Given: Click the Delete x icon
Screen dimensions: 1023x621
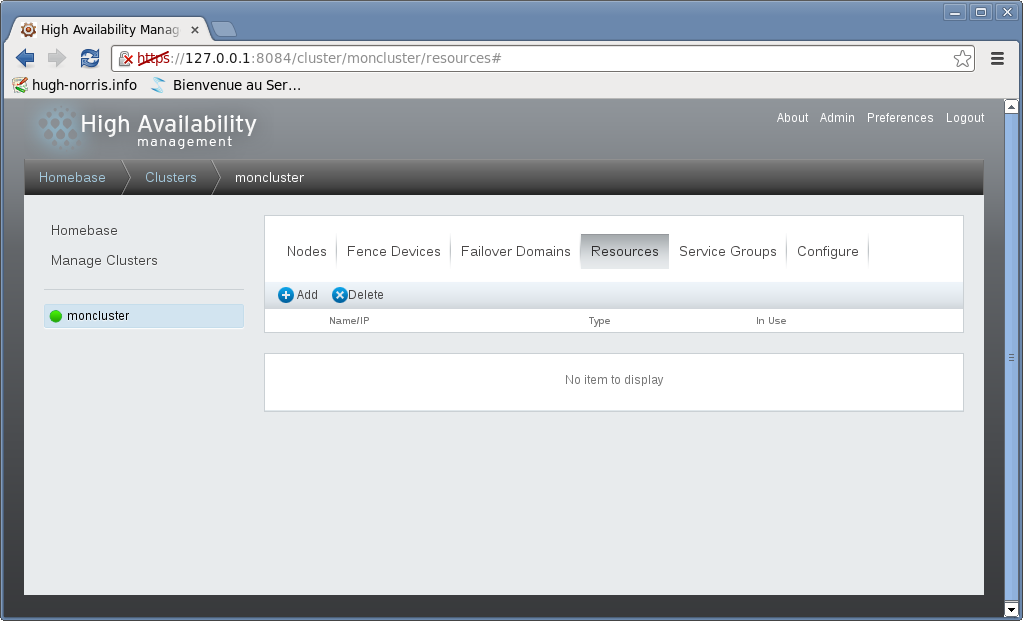Looking at the screenshot, I should pyautogui.click(x=339, y=295).
